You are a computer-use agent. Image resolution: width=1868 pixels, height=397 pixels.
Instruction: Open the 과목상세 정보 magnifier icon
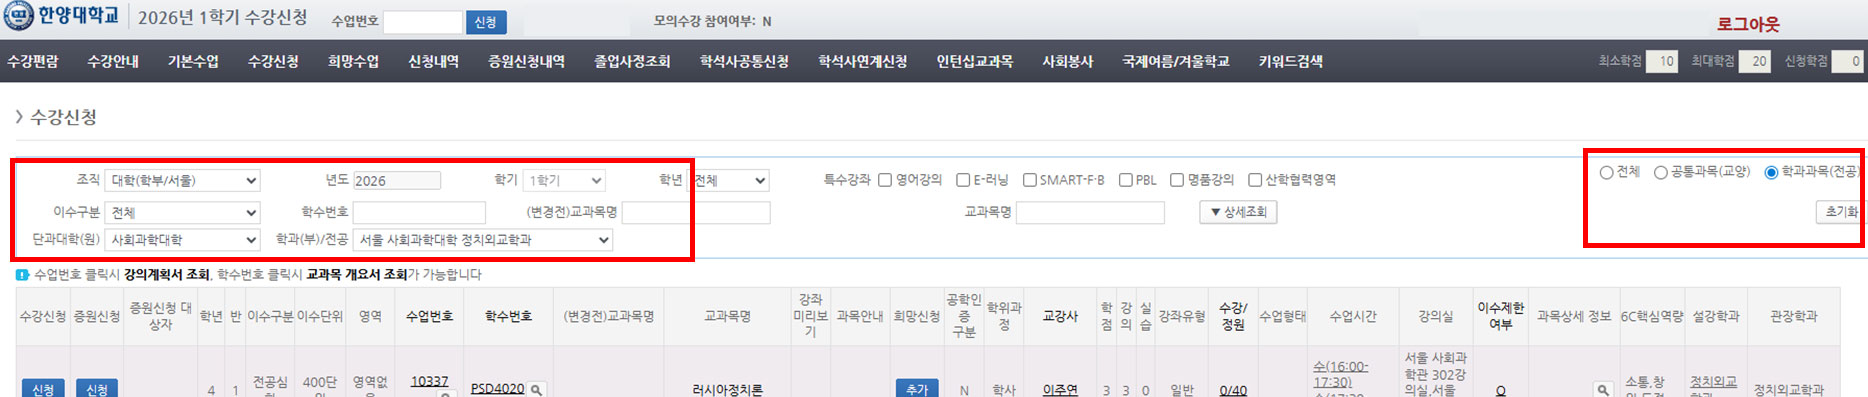click(1603, 390)
